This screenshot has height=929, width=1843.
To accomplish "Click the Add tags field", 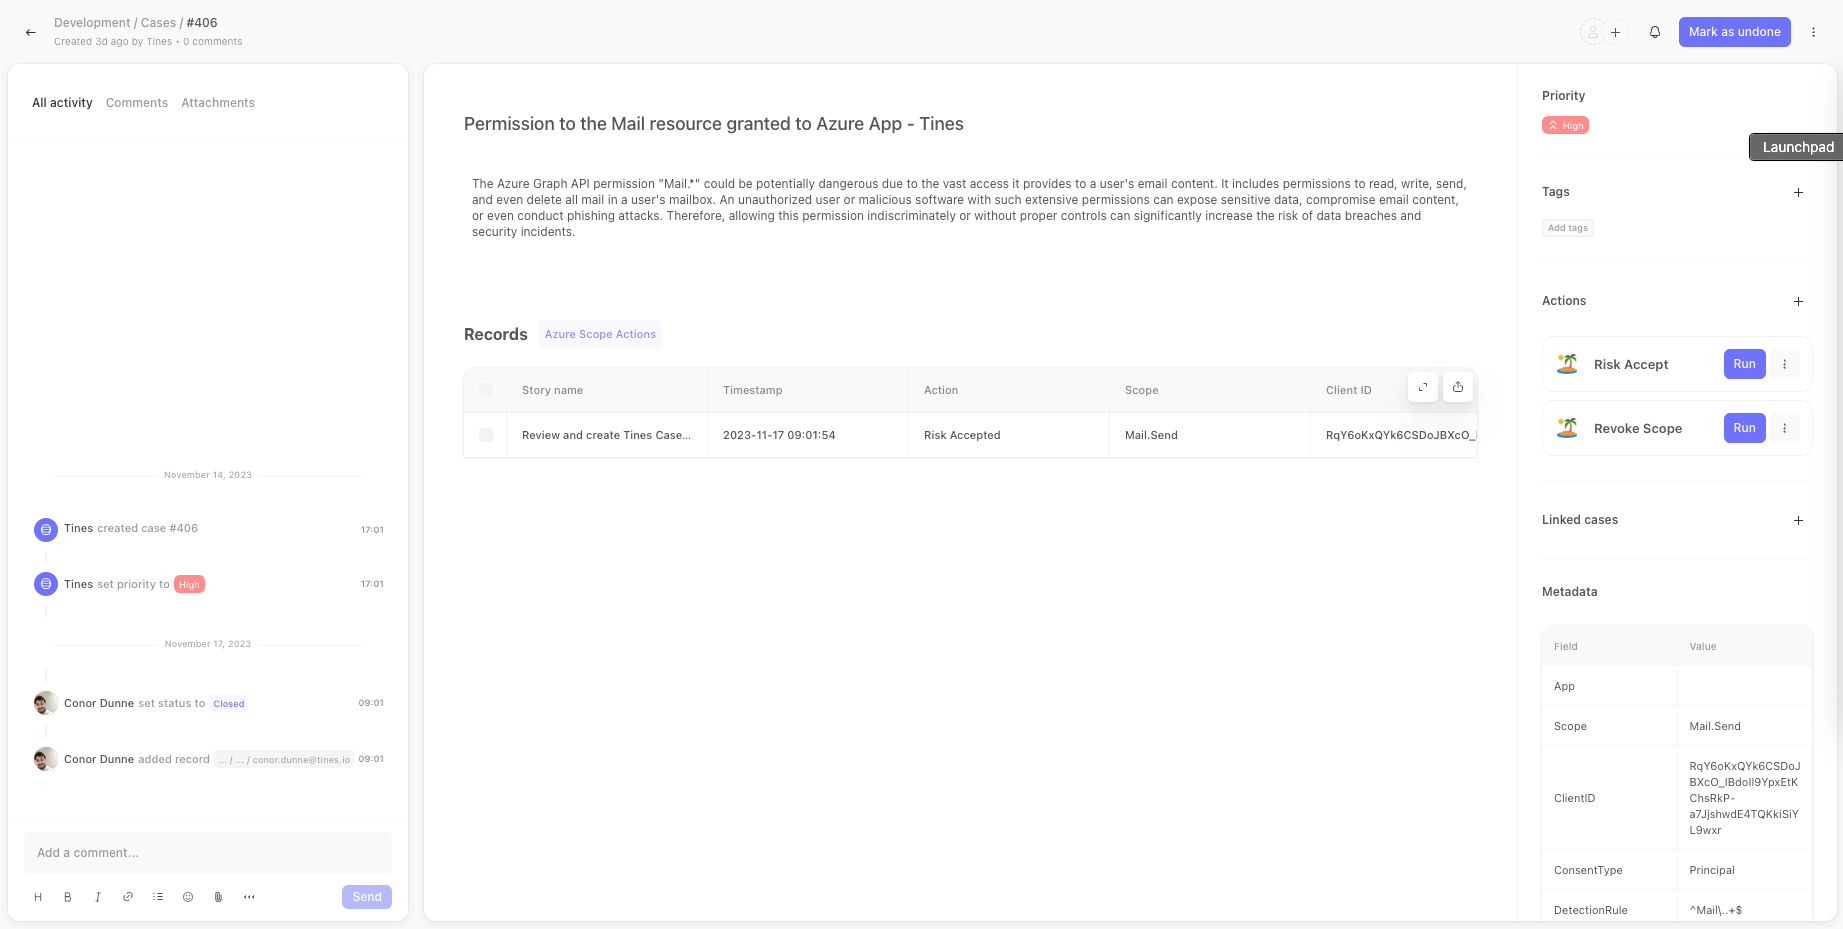I will [x=1568, y=228].
